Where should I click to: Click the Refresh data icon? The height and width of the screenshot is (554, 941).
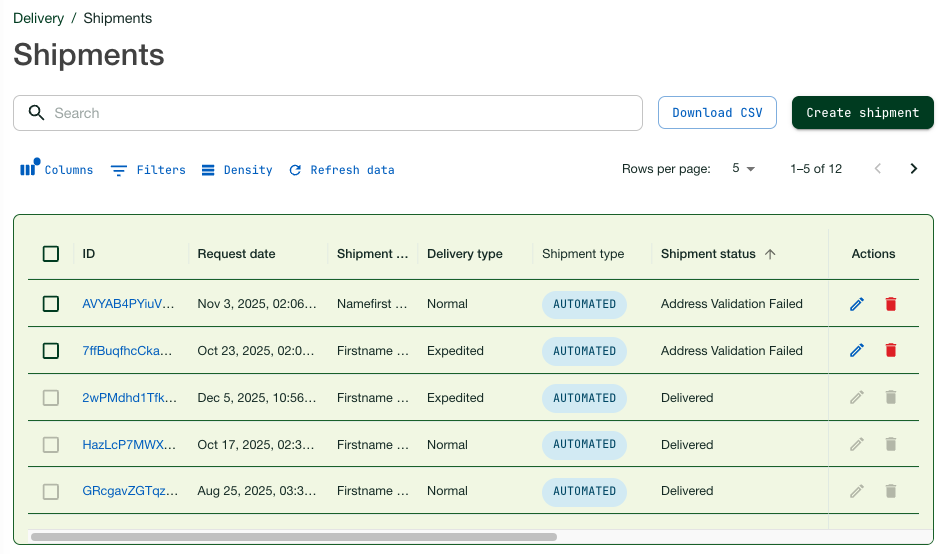tap(295, 170)
